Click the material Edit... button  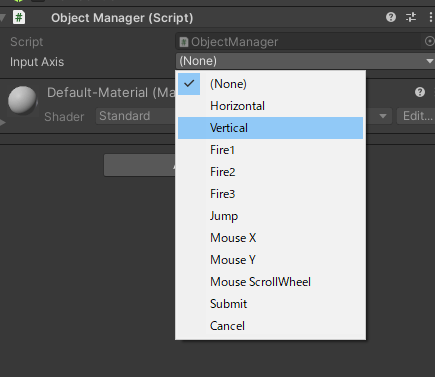416,116
